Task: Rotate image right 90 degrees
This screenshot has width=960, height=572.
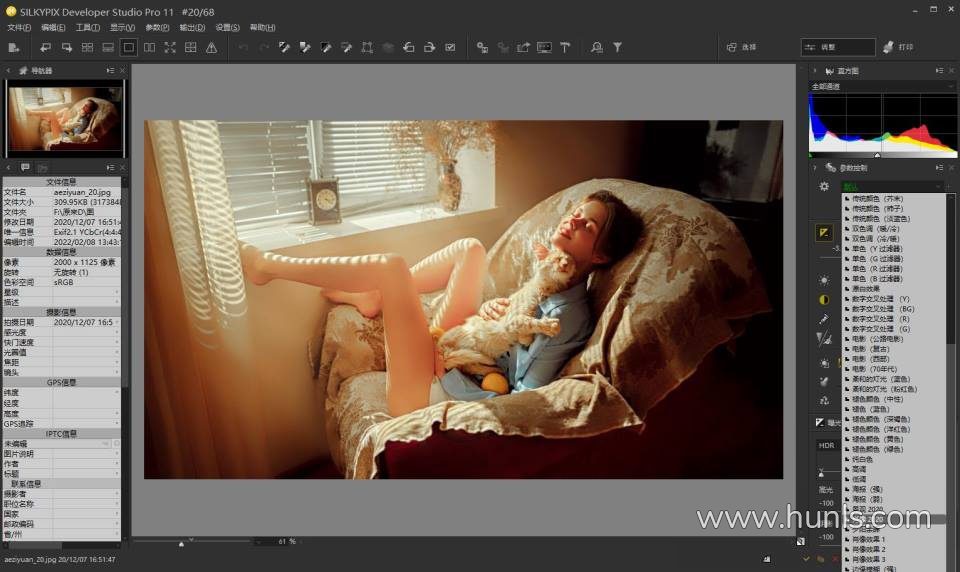Action: pyautogui.click(x=430, y=47)
